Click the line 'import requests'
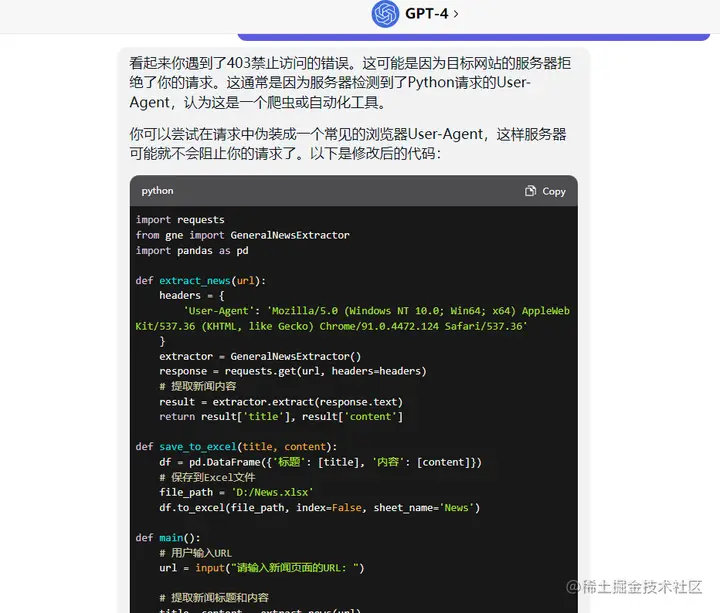 [180, 220]
